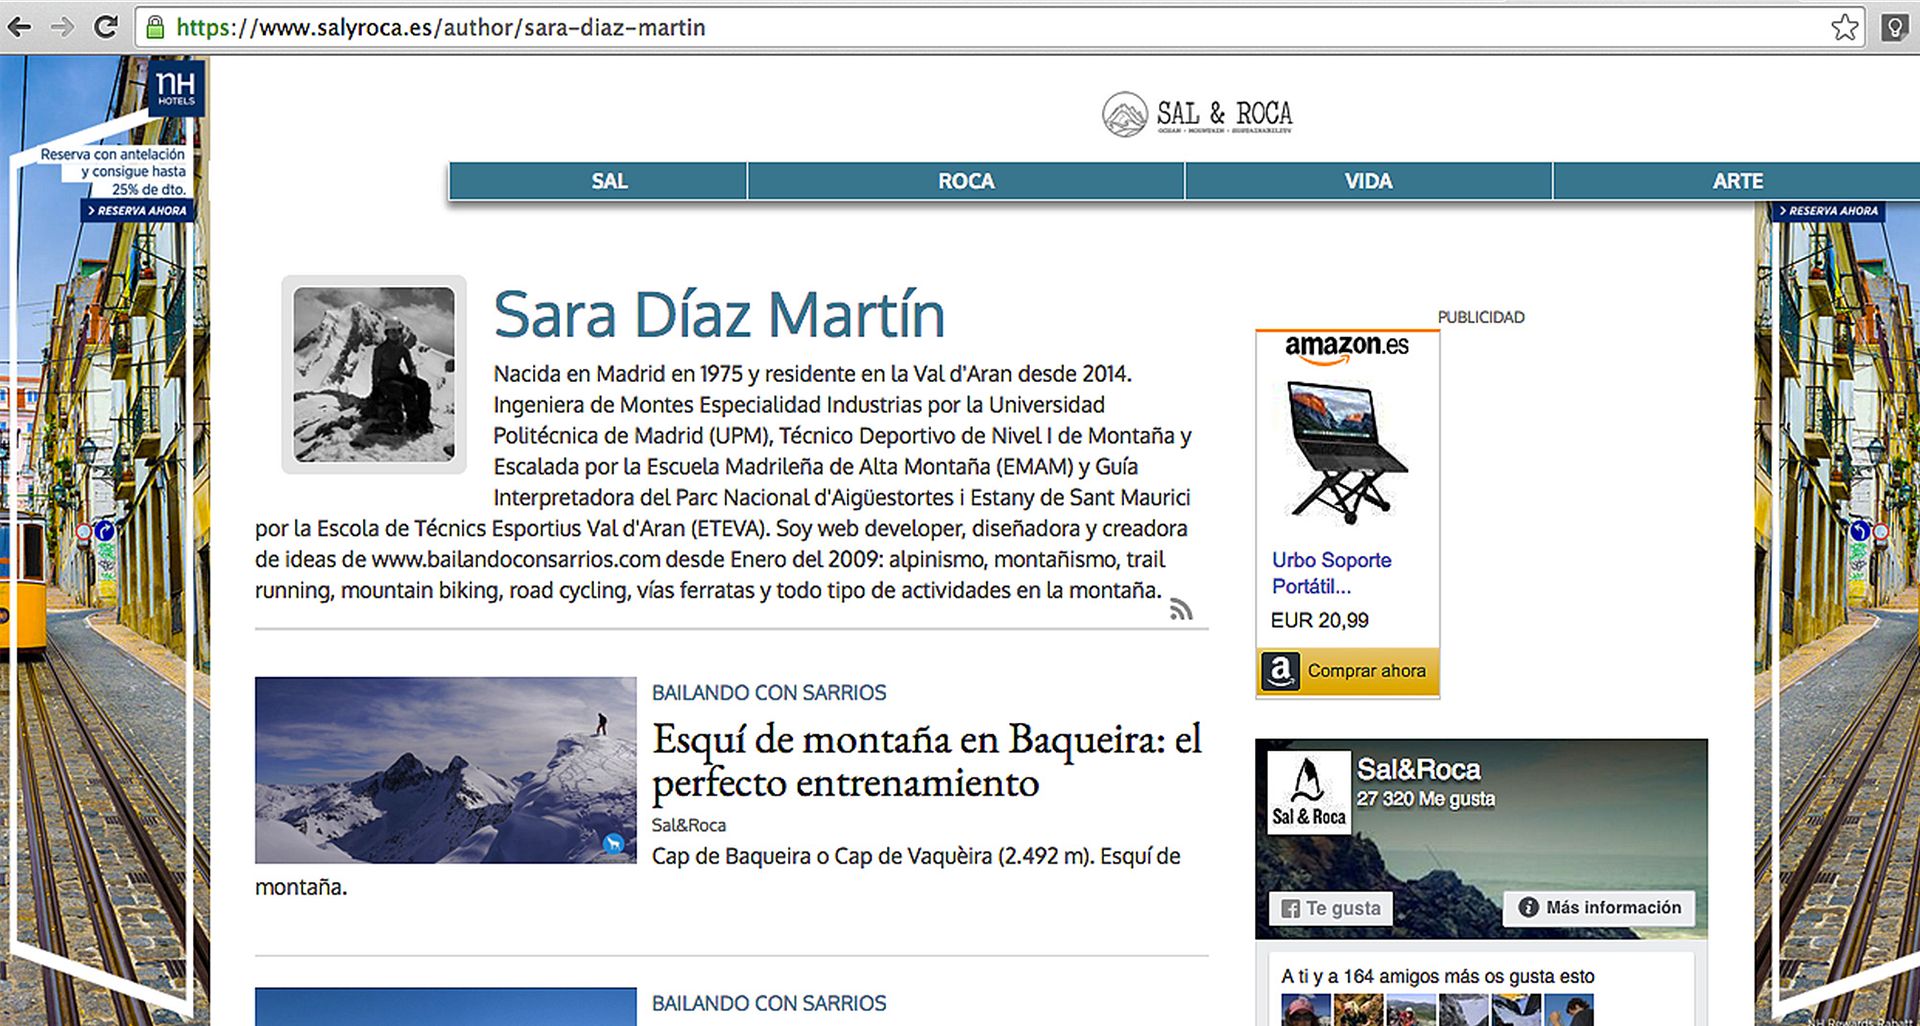The image size is (1920, 1026).
Task: Like Sal&Roca with Te gusta button
Action: coord(1331,908)
